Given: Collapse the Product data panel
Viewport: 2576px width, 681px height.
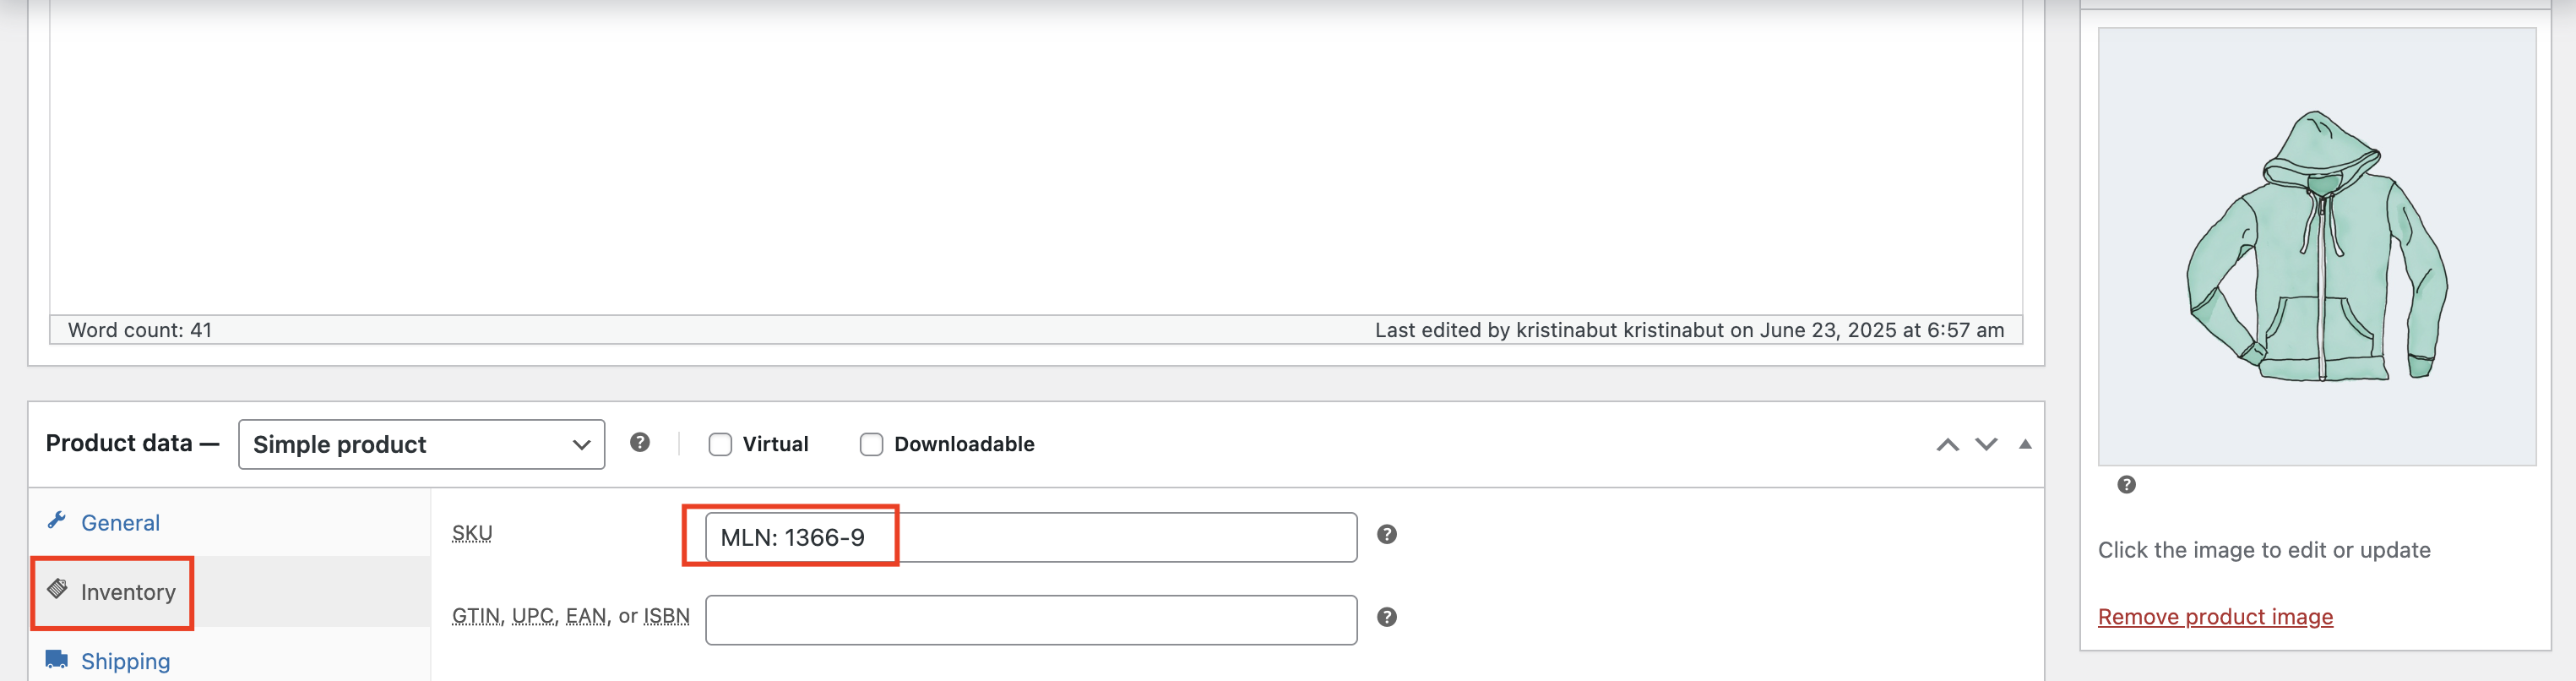Looking at the screenshot, I should (x=2025, y=444).
